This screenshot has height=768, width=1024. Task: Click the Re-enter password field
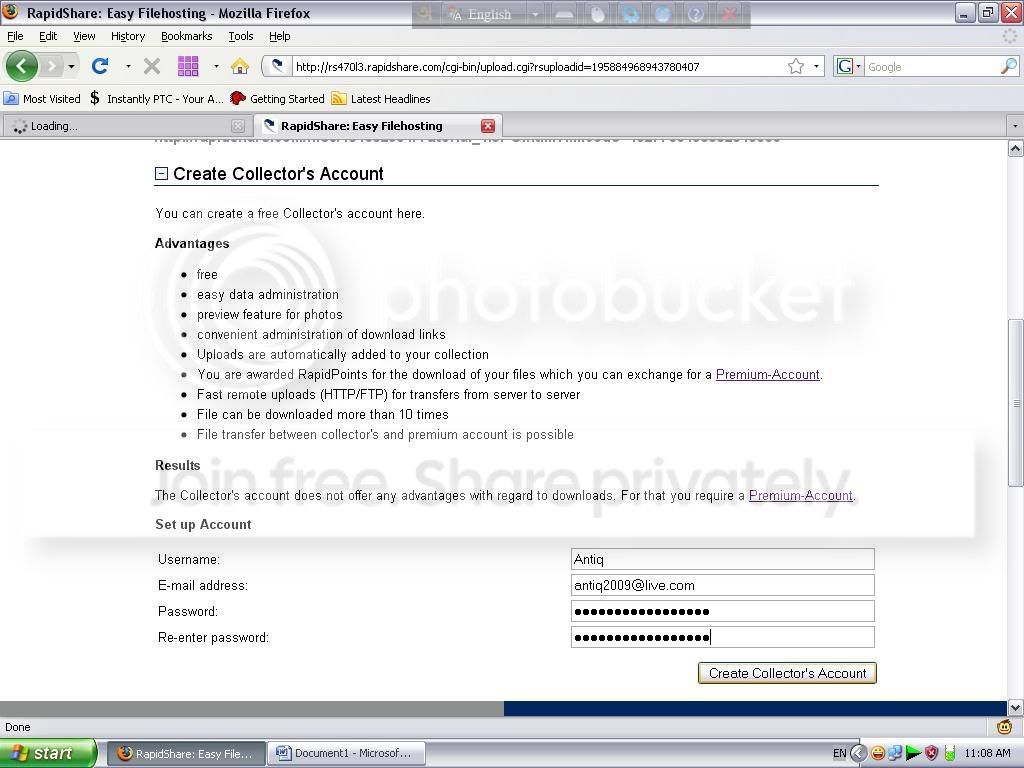coord(722,637)
